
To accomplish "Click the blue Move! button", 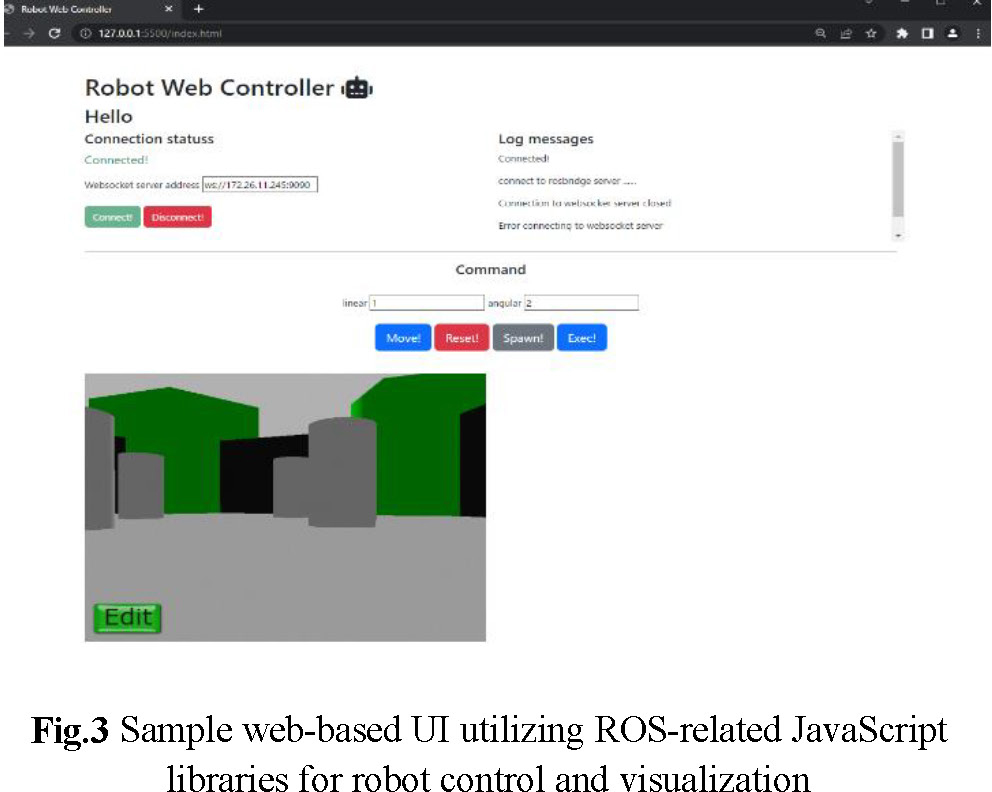I will (403, 338).
